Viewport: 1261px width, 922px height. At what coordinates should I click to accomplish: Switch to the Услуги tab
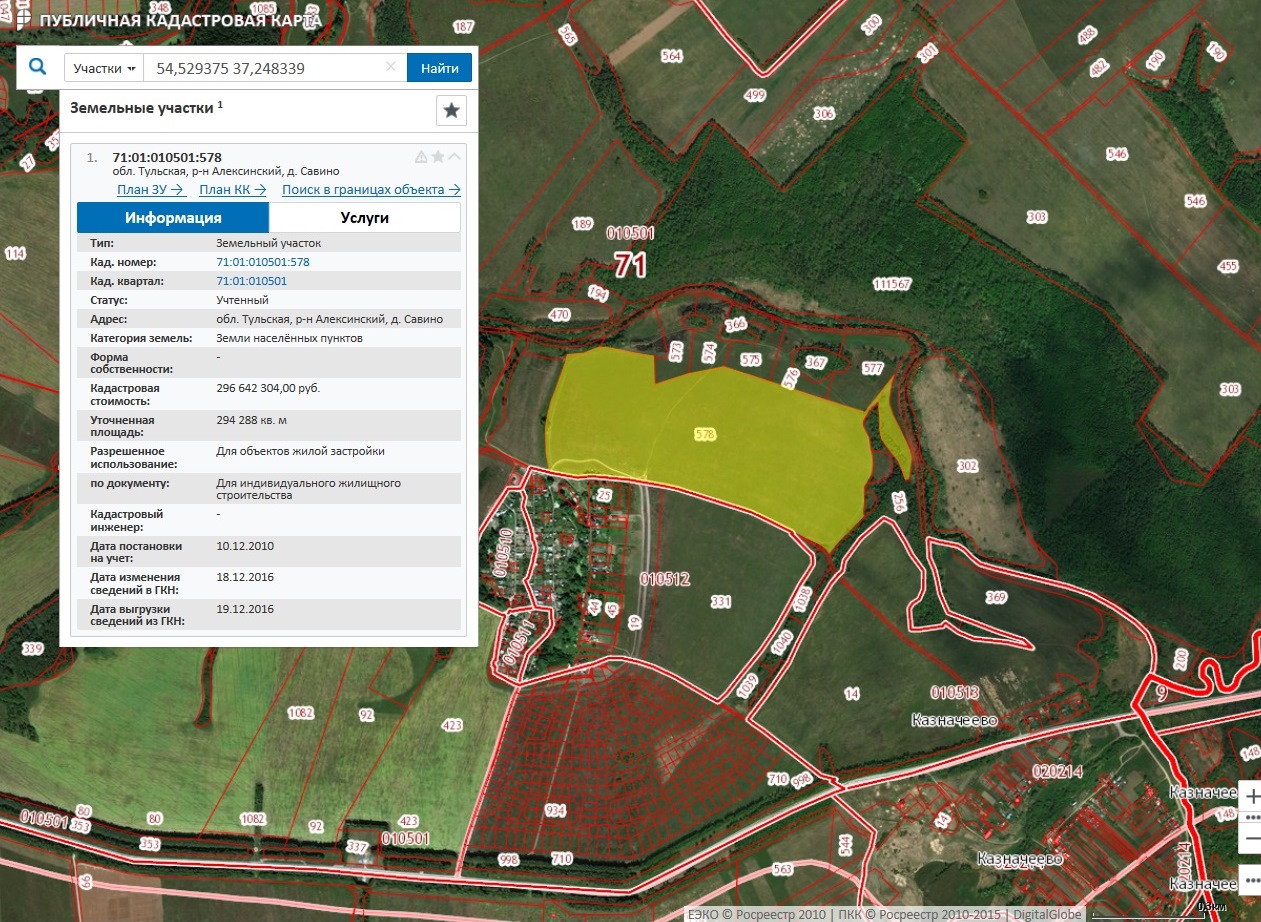tap(365, 218)
